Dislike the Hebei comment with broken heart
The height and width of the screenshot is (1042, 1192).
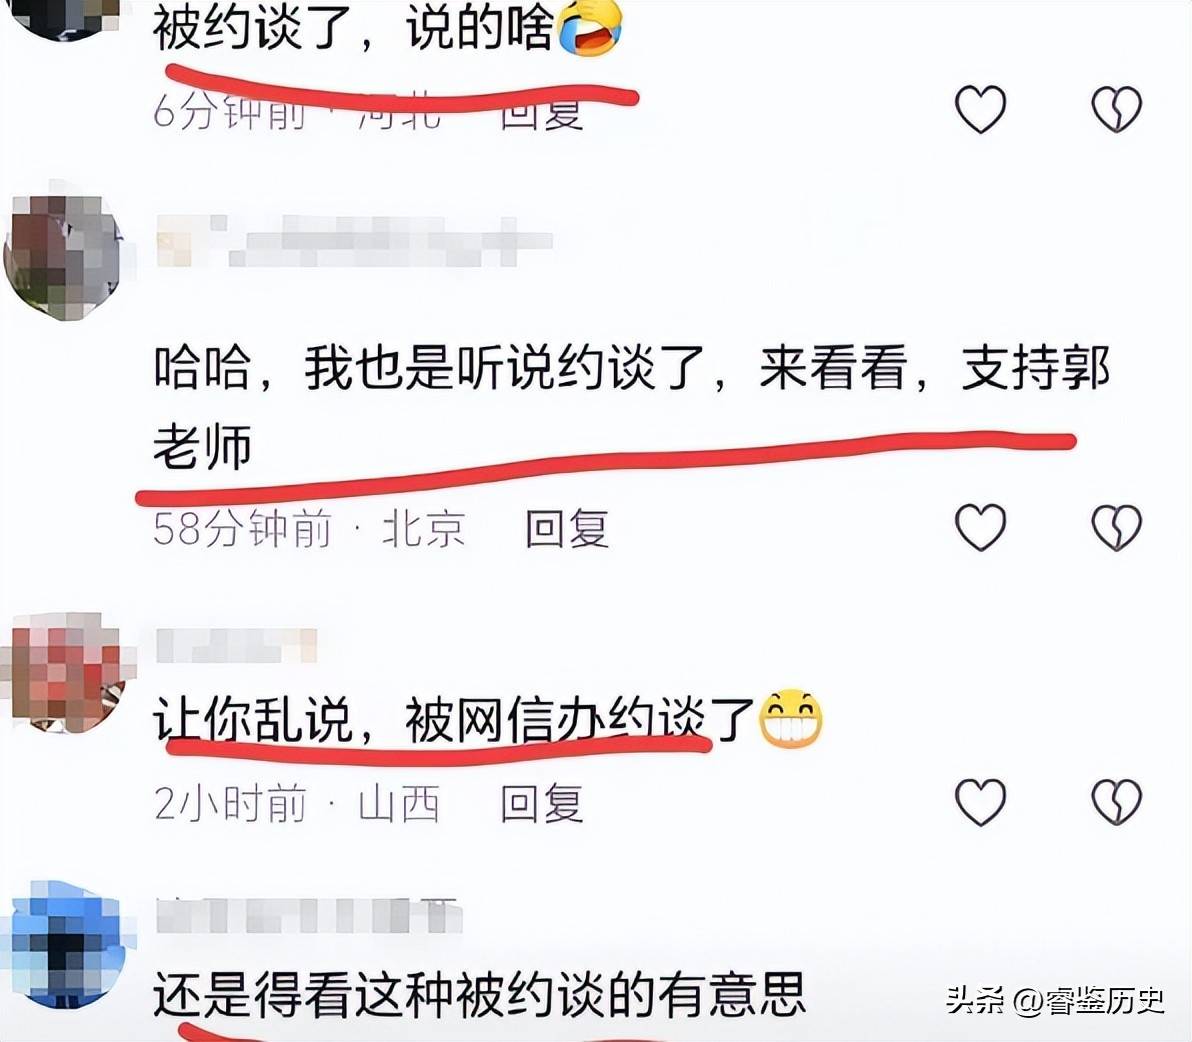1116,109
